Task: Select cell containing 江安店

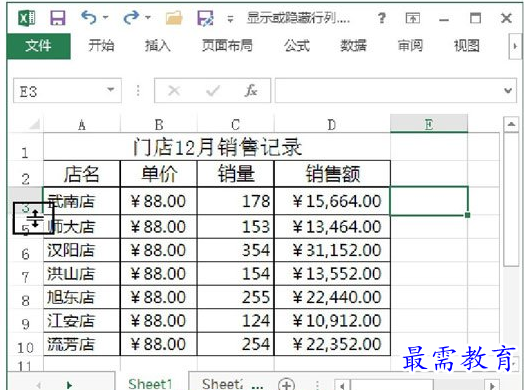Action: point(82,320)
